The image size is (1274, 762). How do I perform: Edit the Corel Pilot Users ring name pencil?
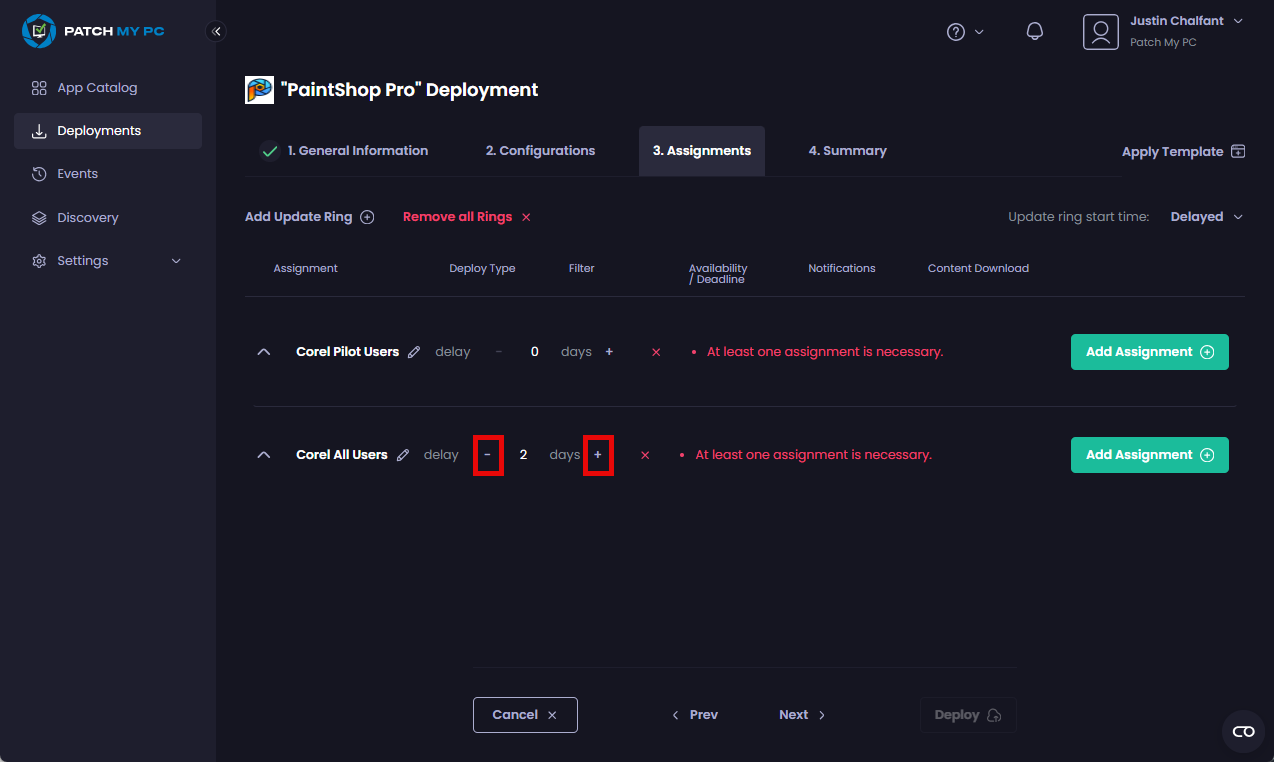pyautogui.click(x=414, y=351)
